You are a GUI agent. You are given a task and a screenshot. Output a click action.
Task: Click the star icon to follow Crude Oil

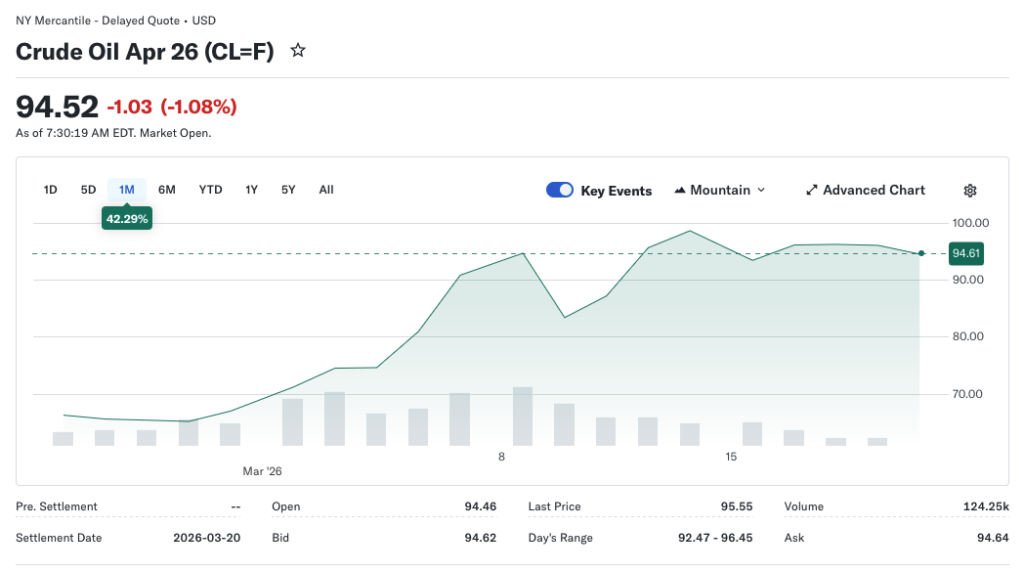coord(297,51)
